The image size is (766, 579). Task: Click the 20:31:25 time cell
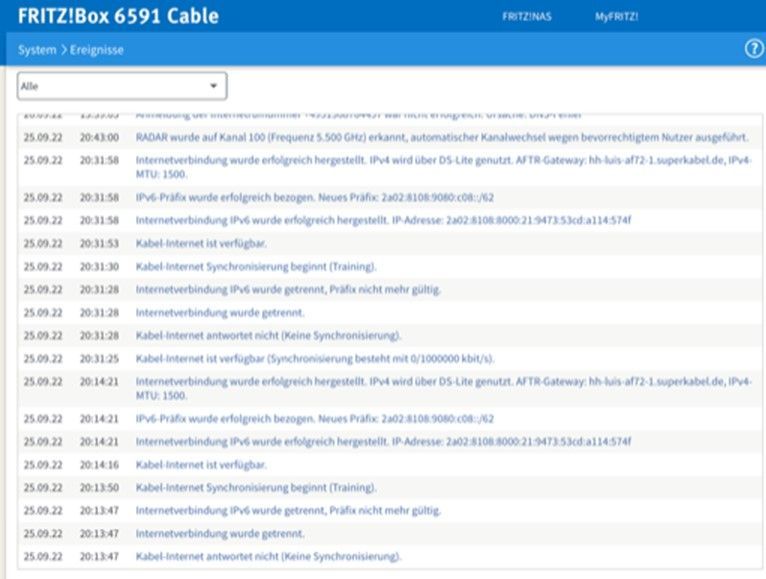pyautogui.click(x=99, y=359)
